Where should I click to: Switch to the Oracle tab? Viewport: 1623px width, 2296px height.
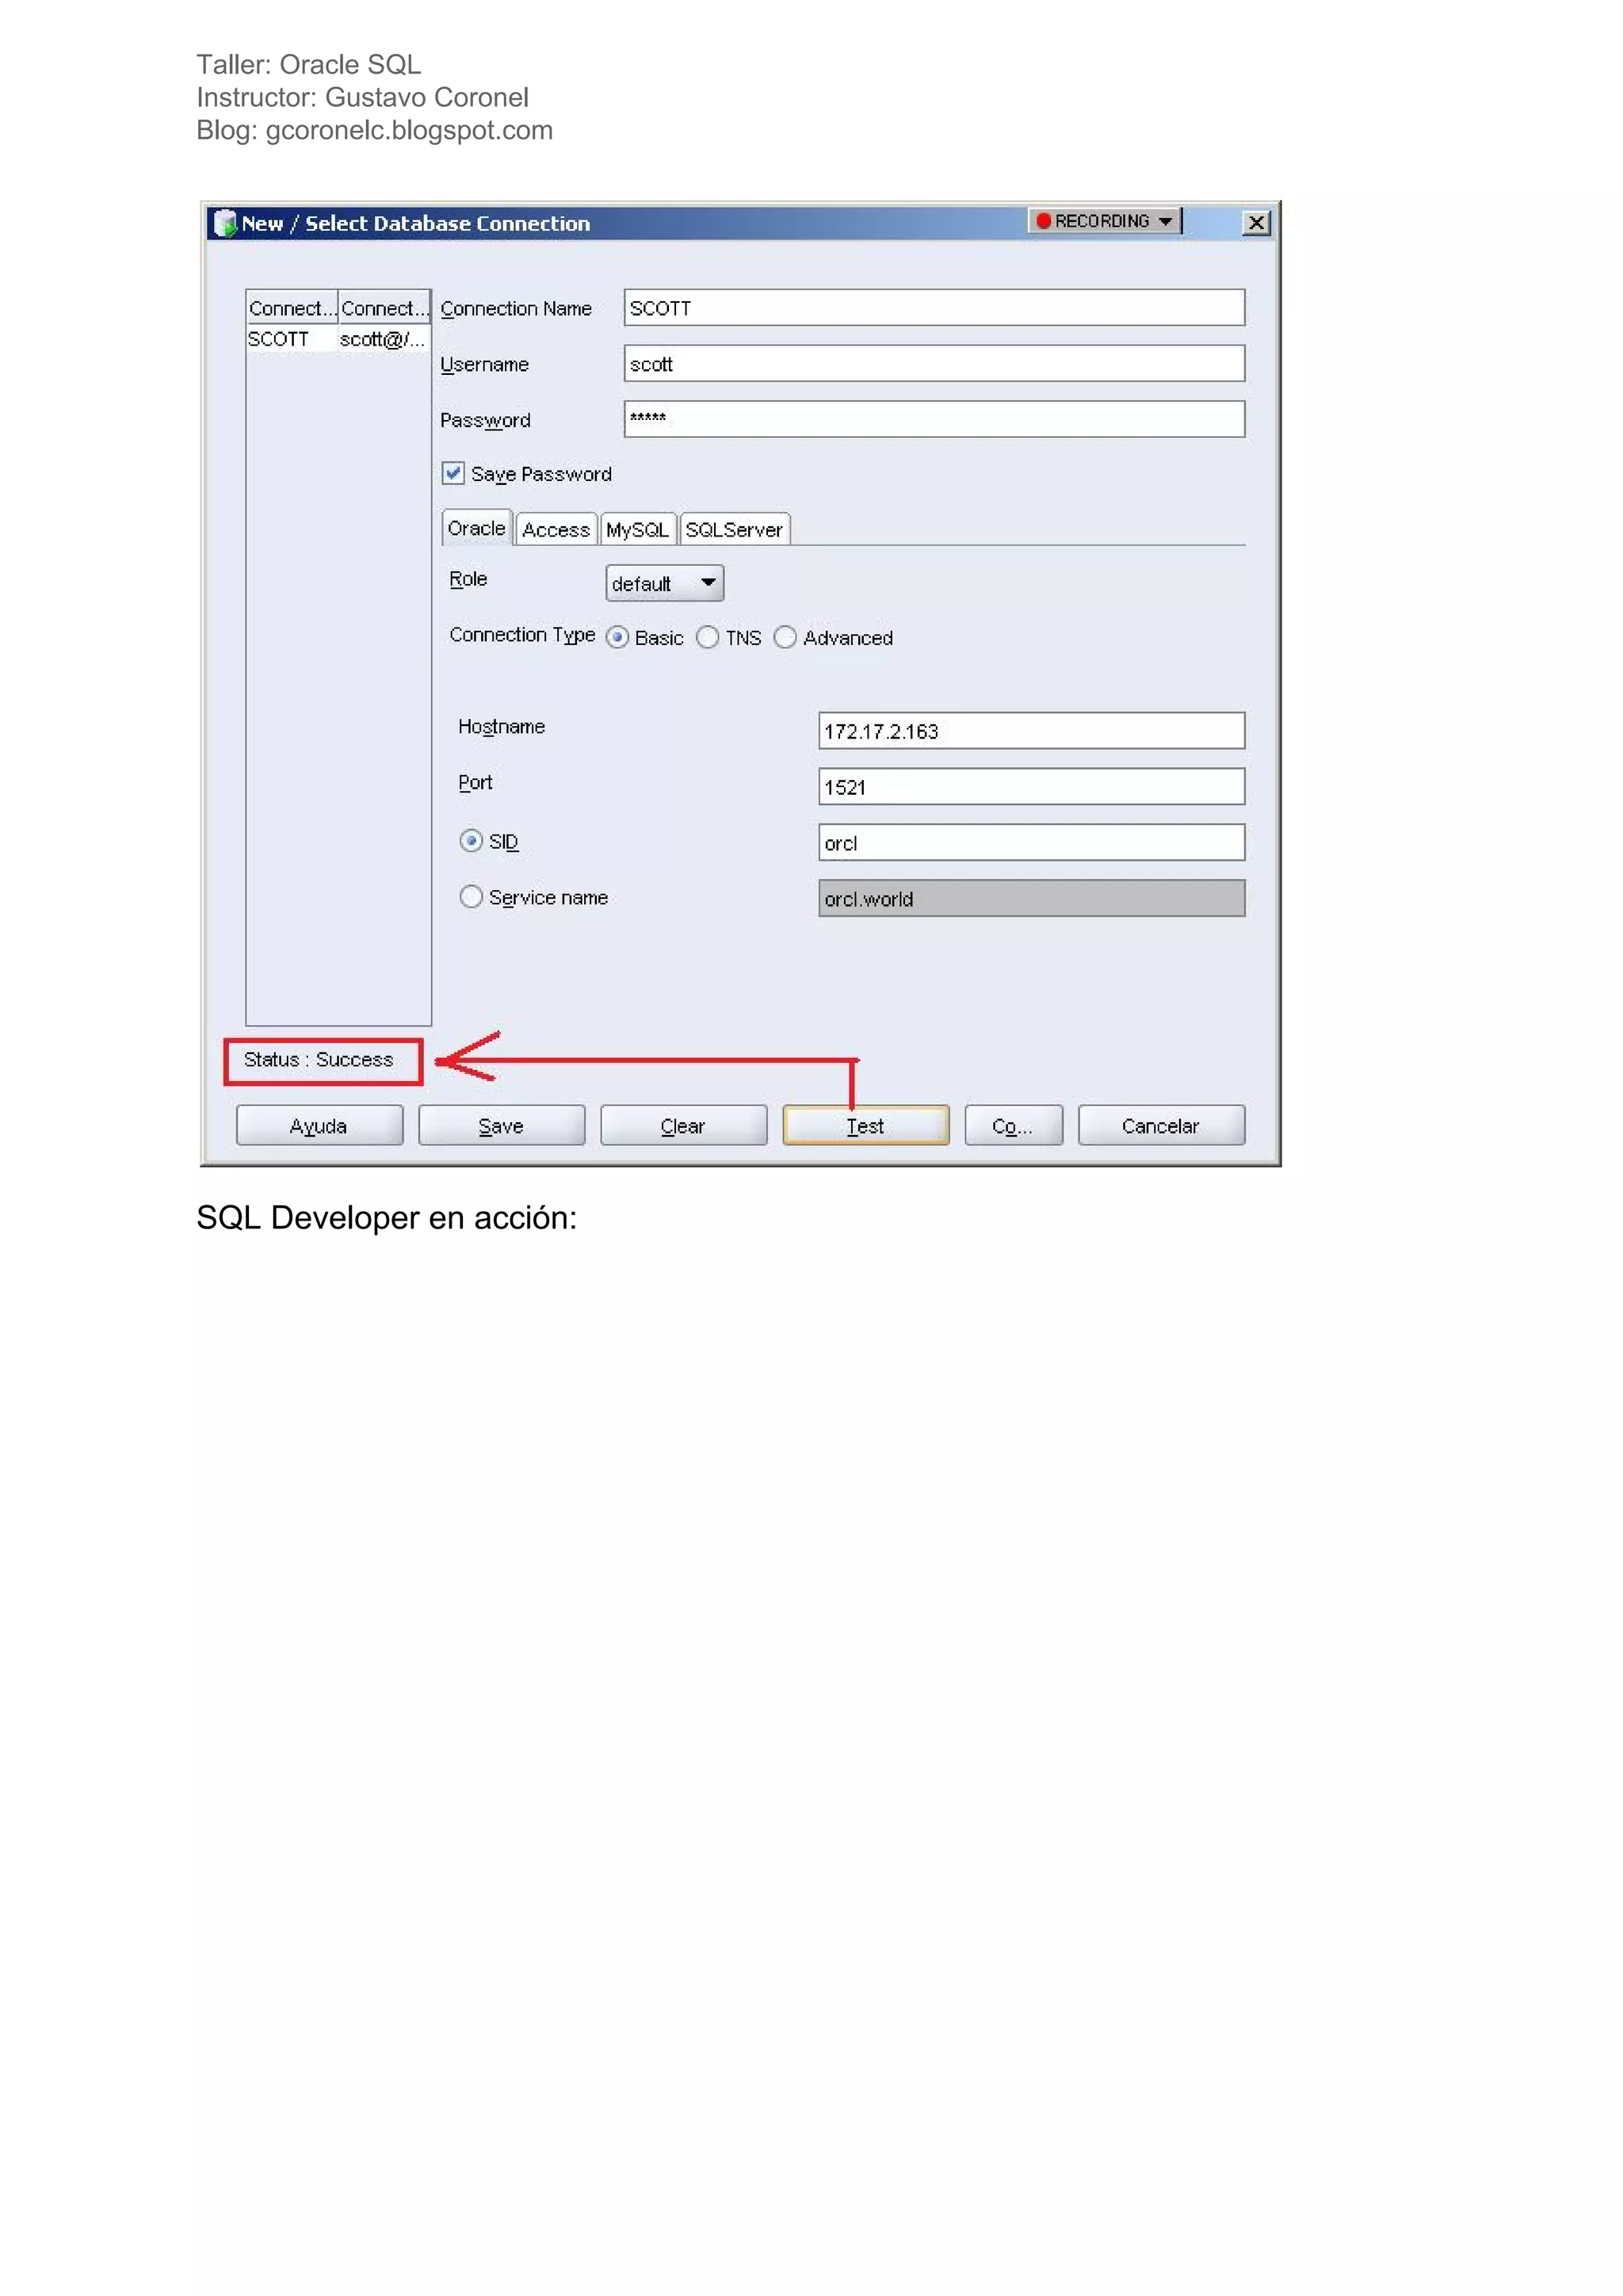(477, 528)
